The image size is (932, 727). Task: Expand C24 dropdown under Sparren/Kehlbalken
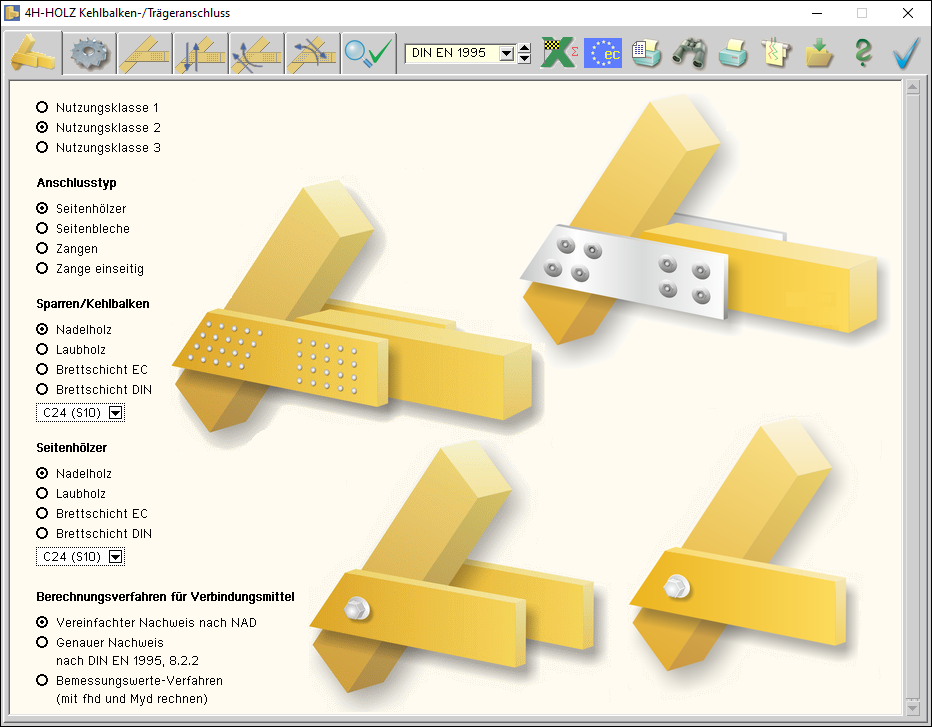coord(115,412)
